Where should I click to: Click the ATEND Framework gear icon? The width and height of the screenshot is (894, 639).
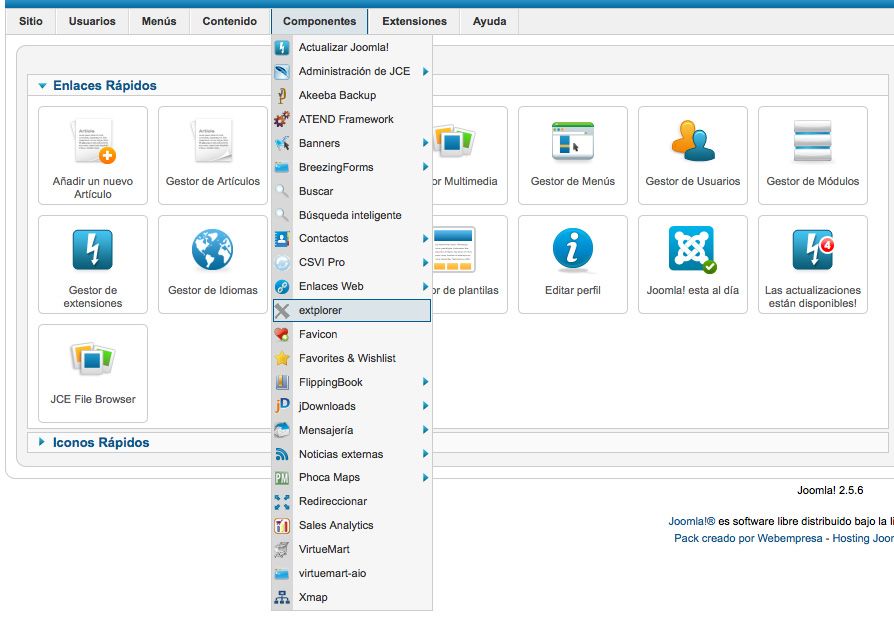[x=282, y=119]
